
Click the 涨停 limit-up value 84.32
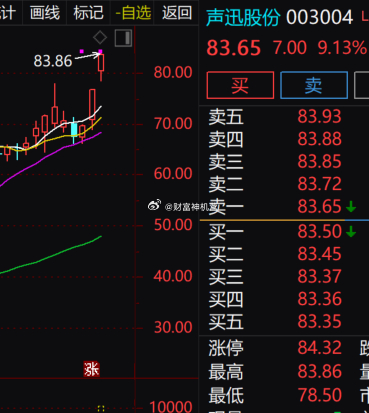(319, 348)
